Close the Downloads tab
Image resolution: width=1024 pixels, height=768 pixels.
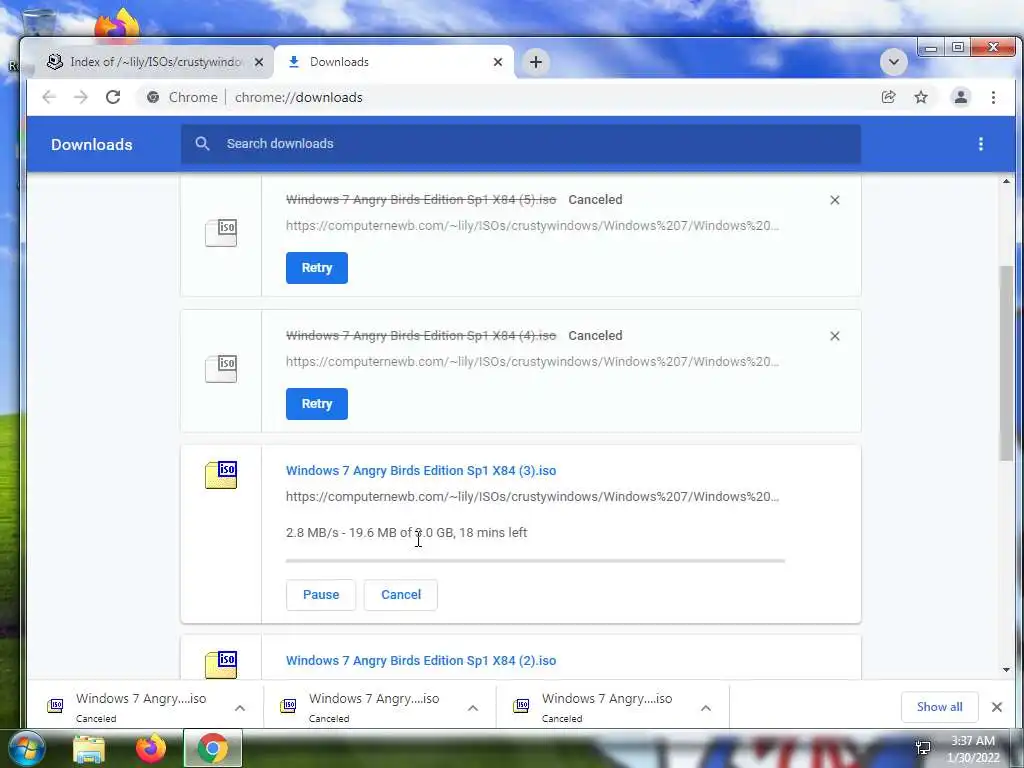(498, 62)
